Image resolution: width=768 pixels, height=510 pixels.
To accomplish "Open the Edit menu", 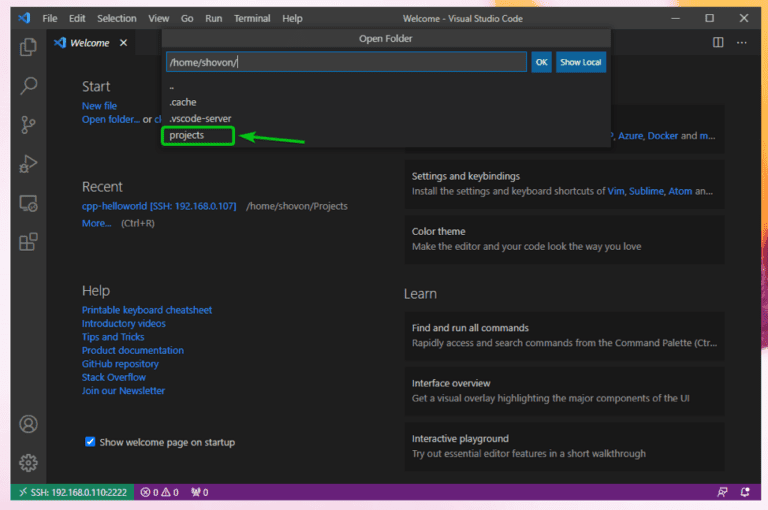I will click(x=77, y=19).
